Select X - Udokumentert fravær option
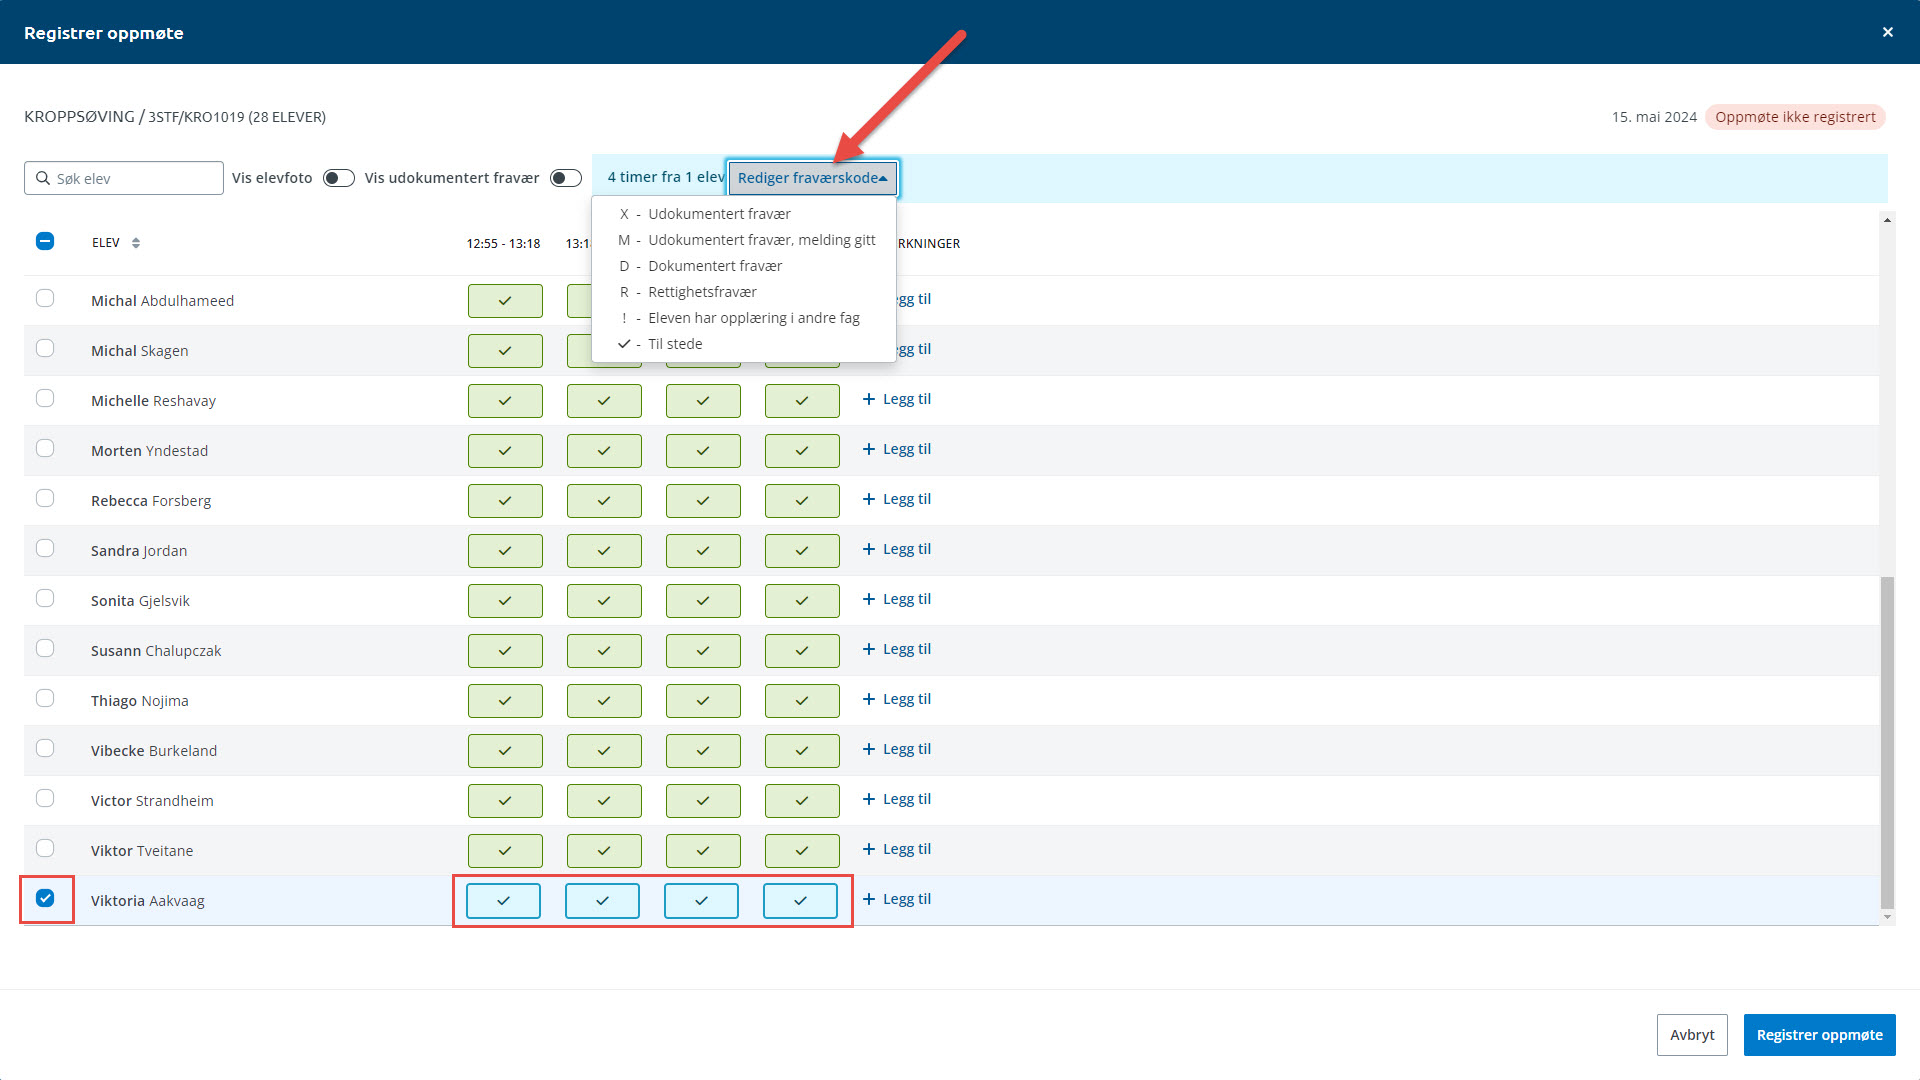This screenshot has width=1920, height=1080. point(744,214)
